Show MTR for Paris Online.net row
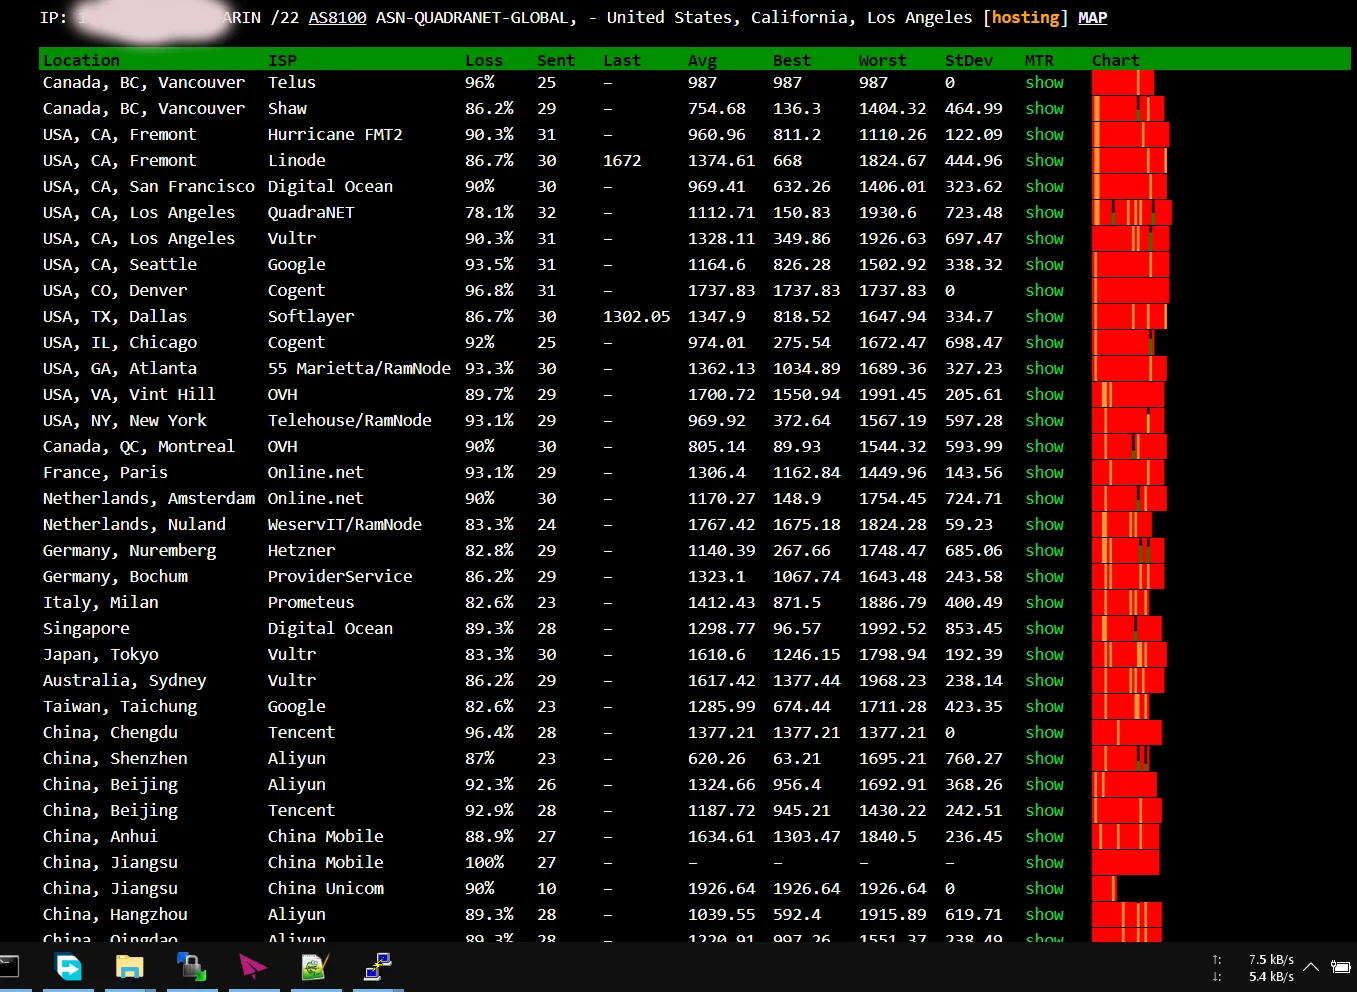The image size is (1357, 992). 1044,473
